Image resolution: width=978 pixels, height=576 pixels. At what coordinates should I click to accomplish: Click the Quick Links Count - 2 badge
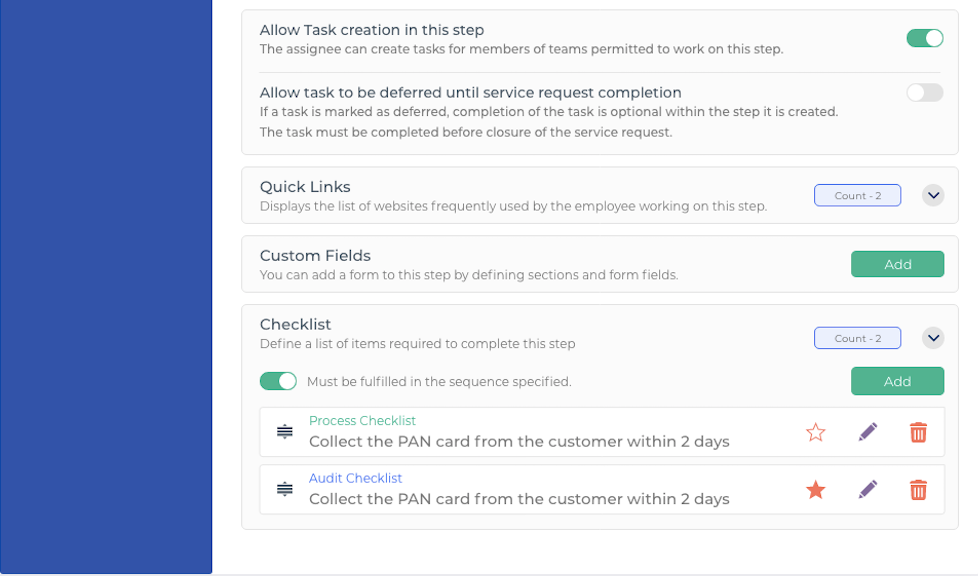[857, 195]
